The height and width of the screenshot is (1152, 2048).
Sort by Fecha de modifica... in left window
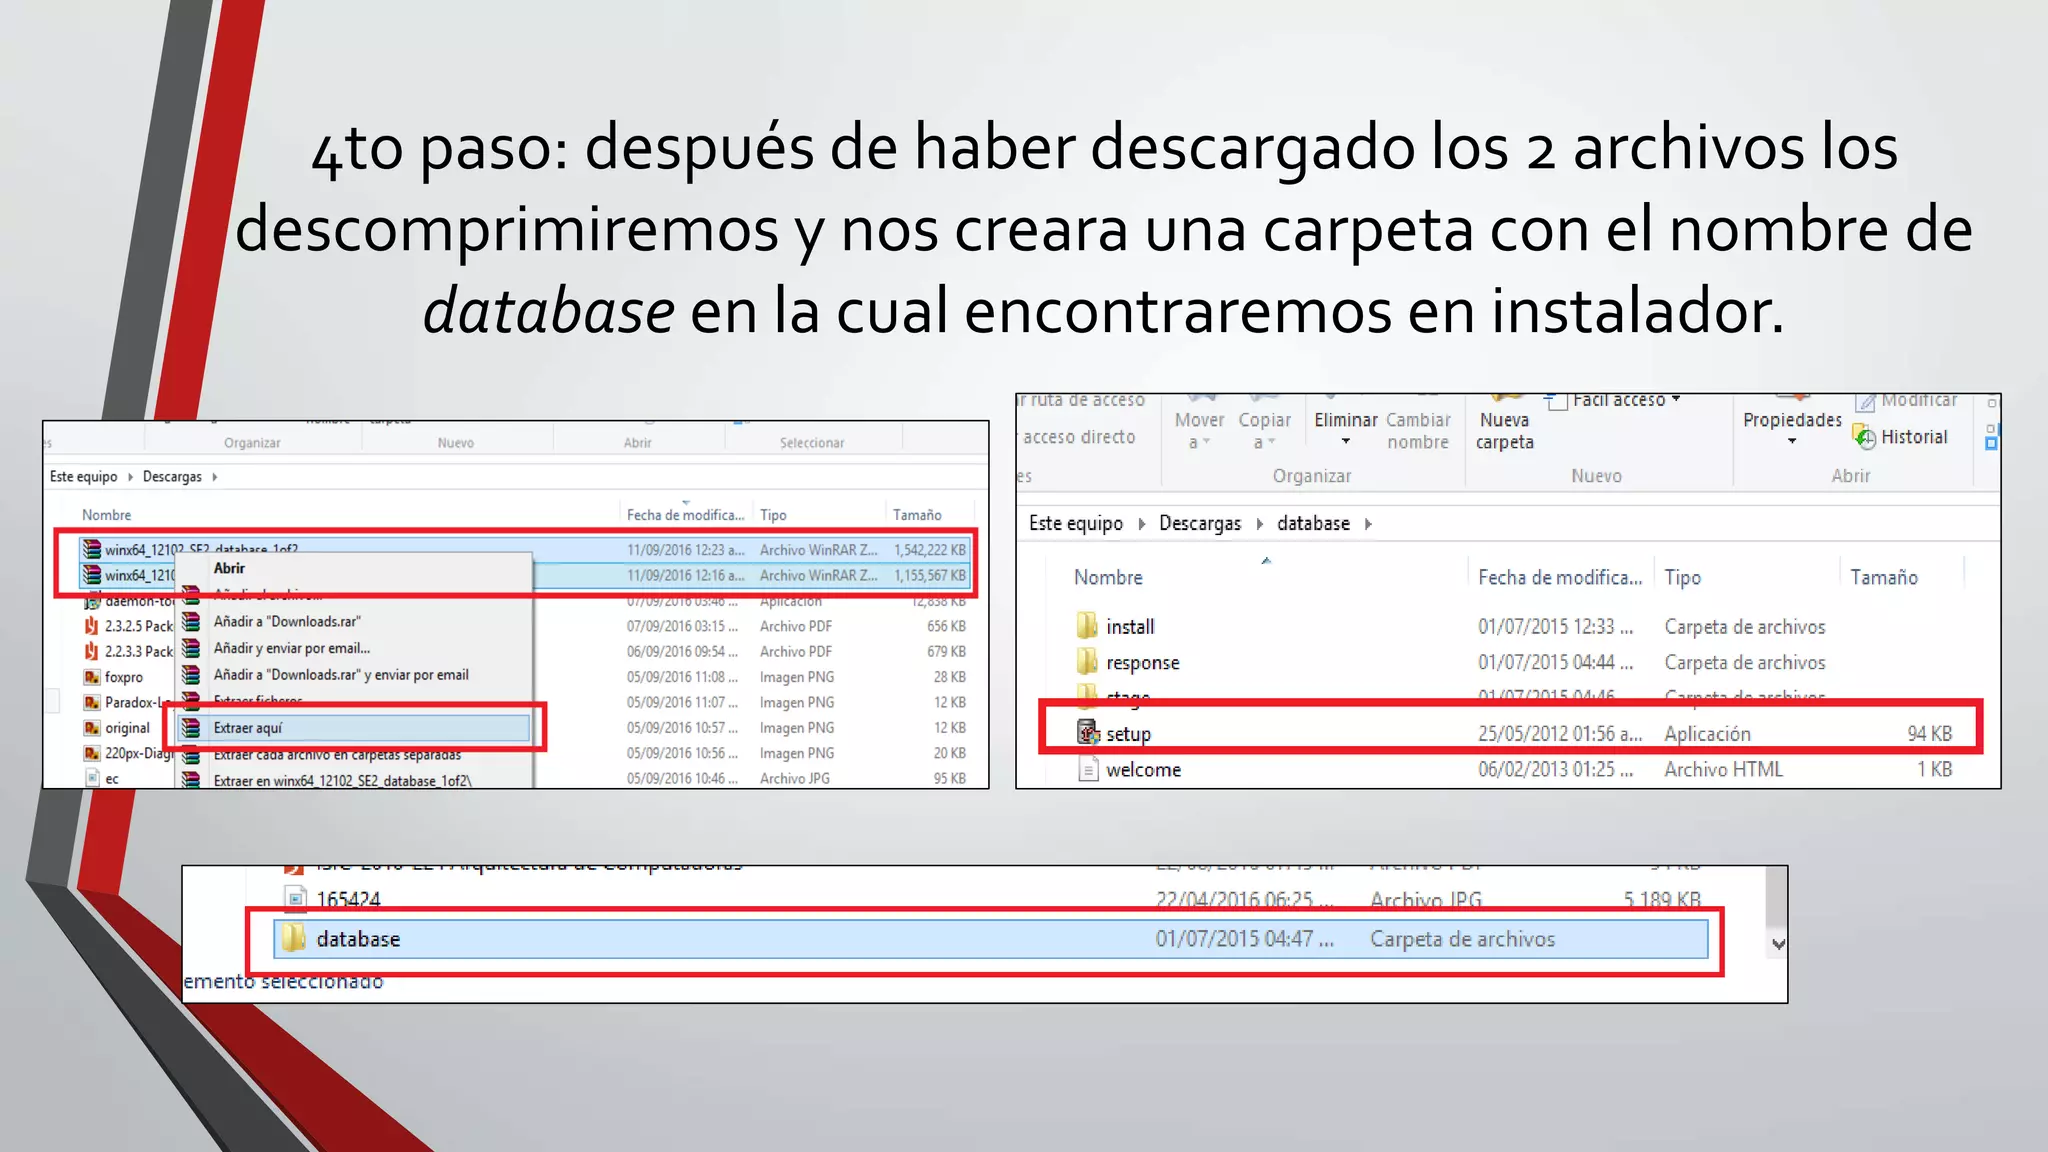(686, 515)
